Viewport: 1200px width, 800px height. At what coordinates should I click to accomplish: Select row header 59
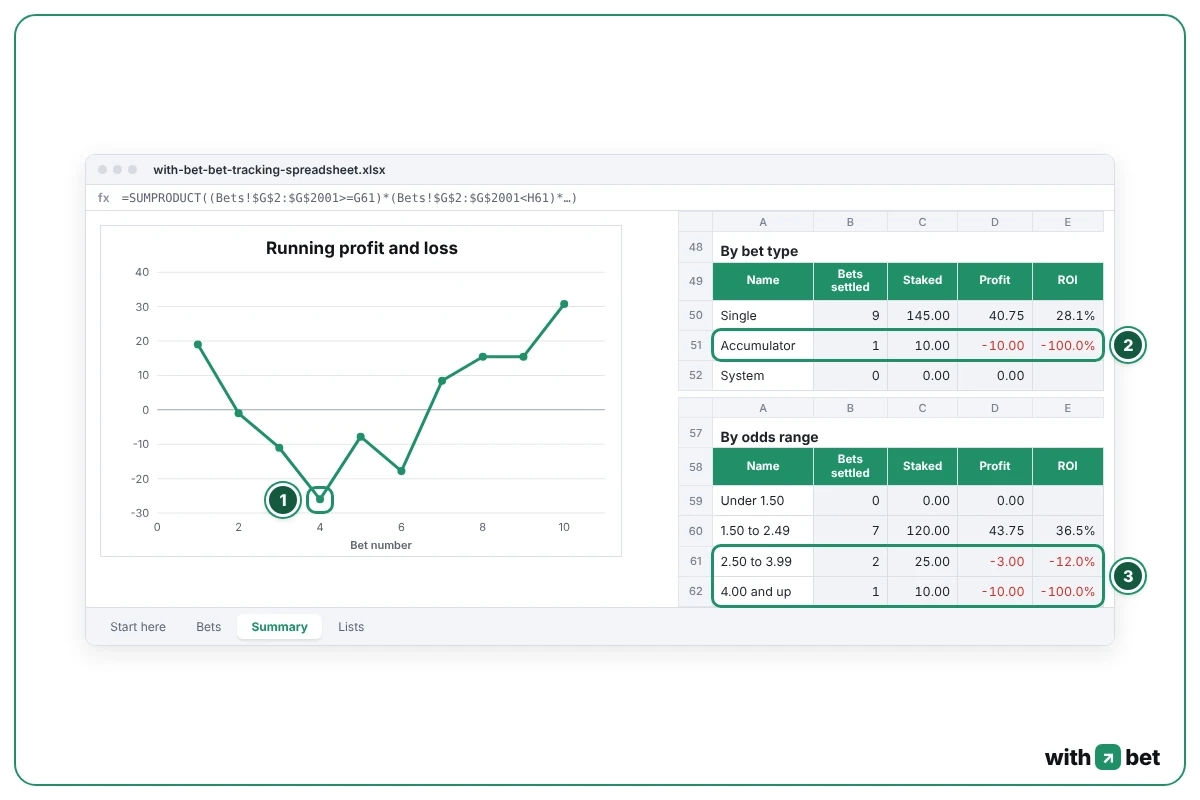point(696,501)
